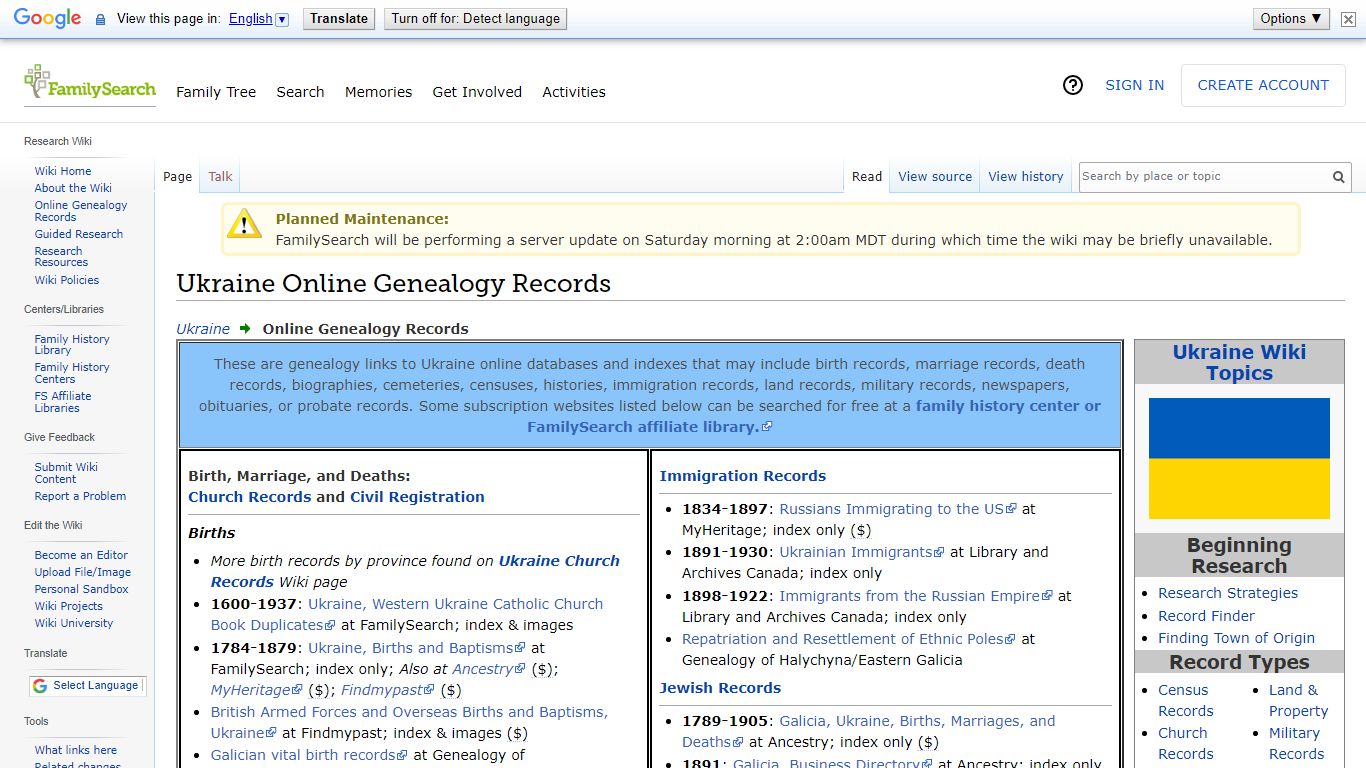Switch to the View source tab

pos(935,177)
